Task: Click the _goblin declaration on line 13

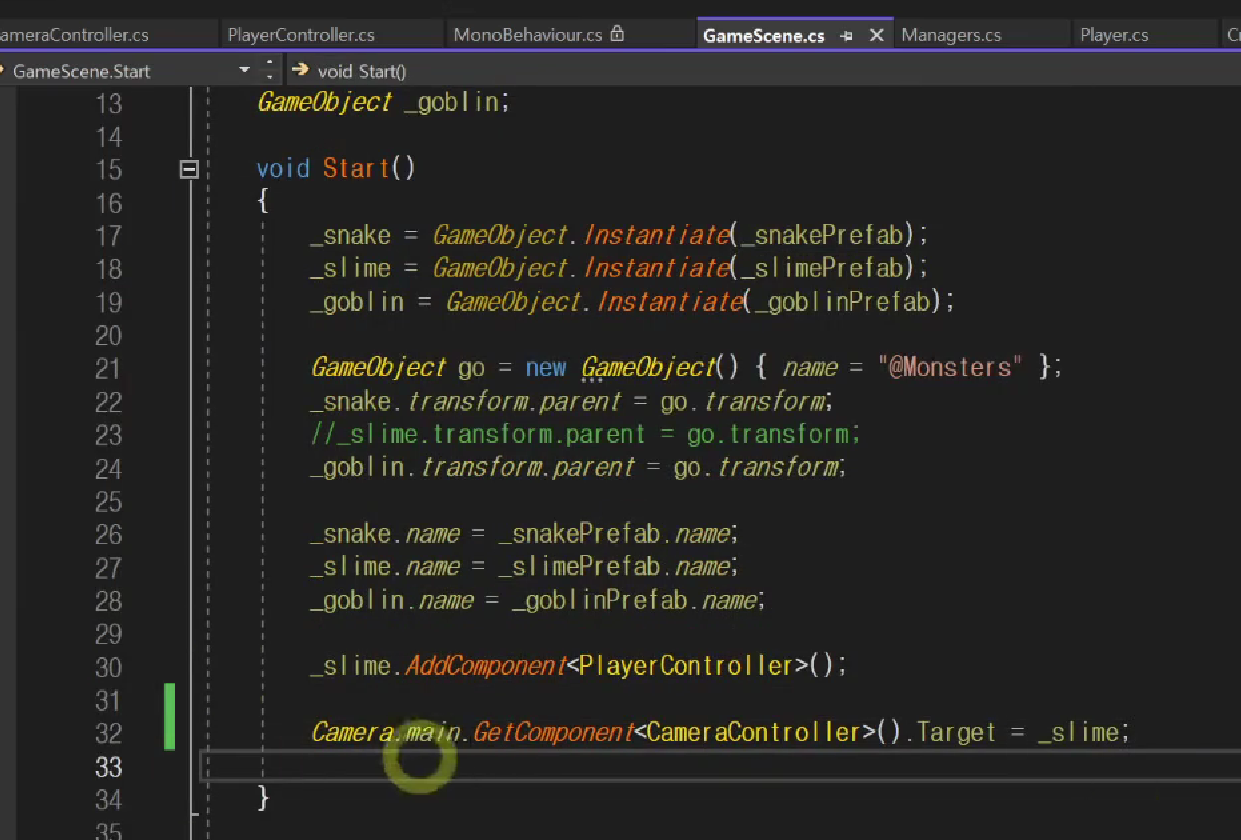Action: tap(451, 102)
